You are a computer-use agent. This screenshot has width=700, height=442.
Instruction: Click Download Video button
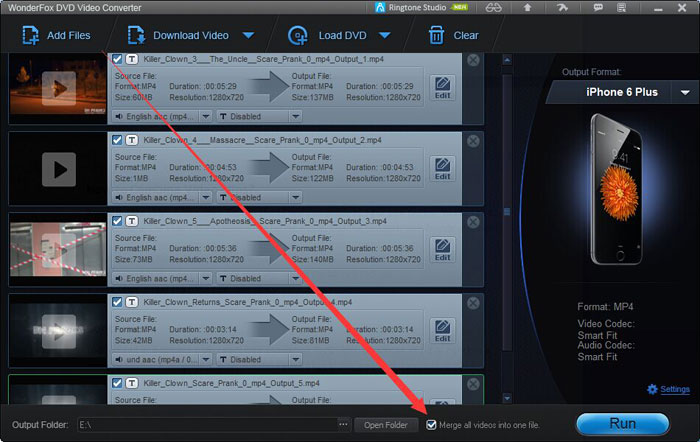[178, 35]
